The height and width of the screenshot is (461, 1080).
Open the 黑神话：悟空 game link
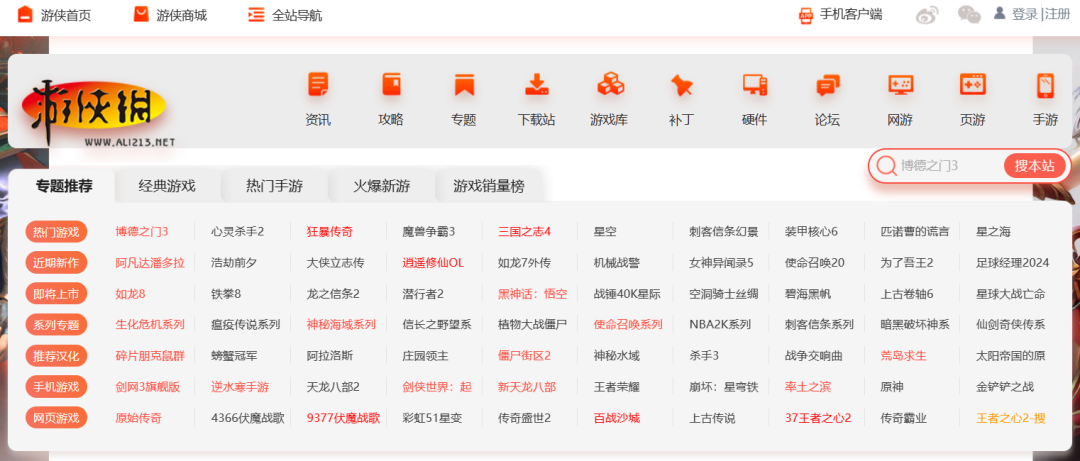click(532, 294)
